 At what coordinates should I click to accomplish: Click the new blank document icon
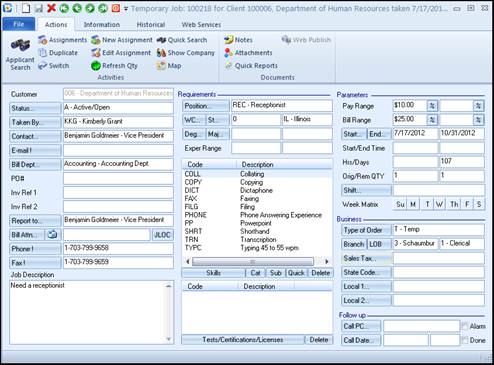point(26,8)
